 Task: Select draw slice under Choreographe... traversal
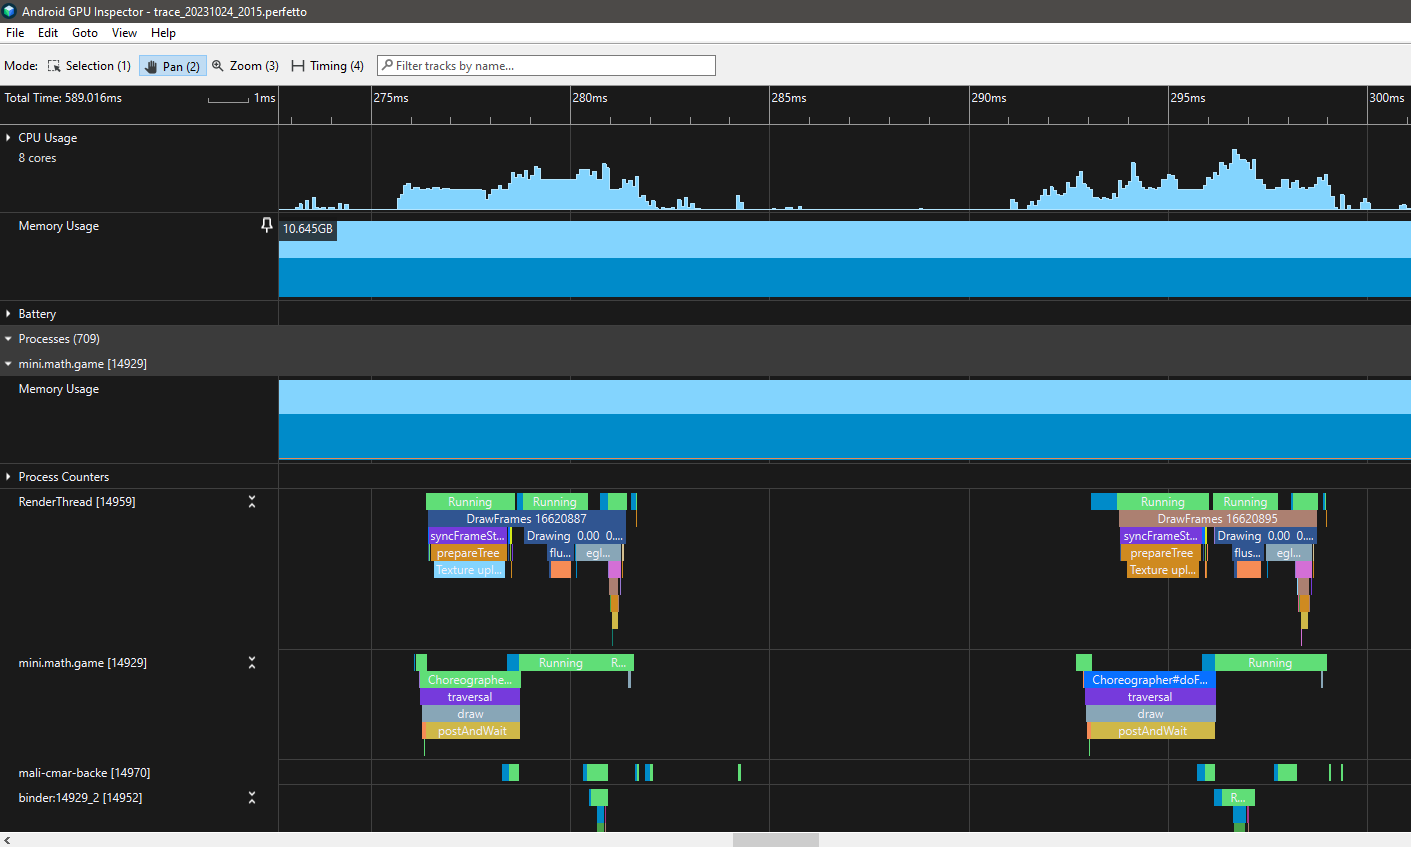pos(471,714)
